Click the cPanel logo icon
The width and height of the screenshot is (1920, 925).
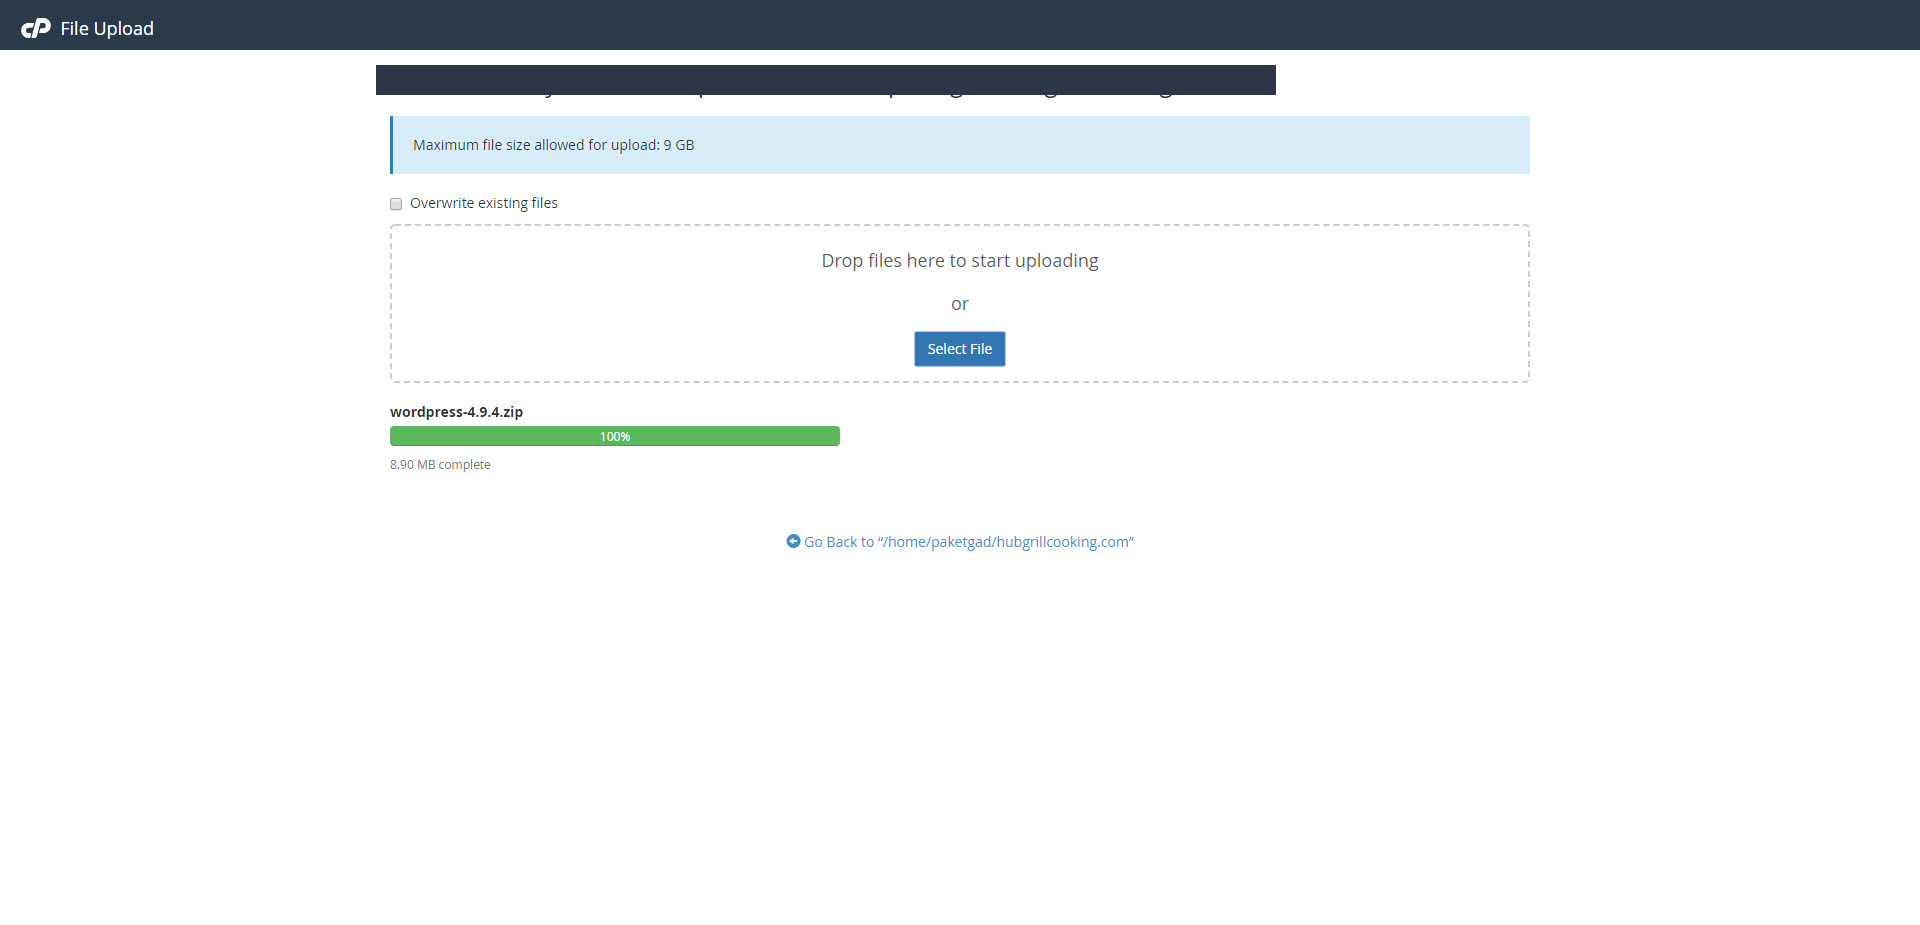[36, 28]
